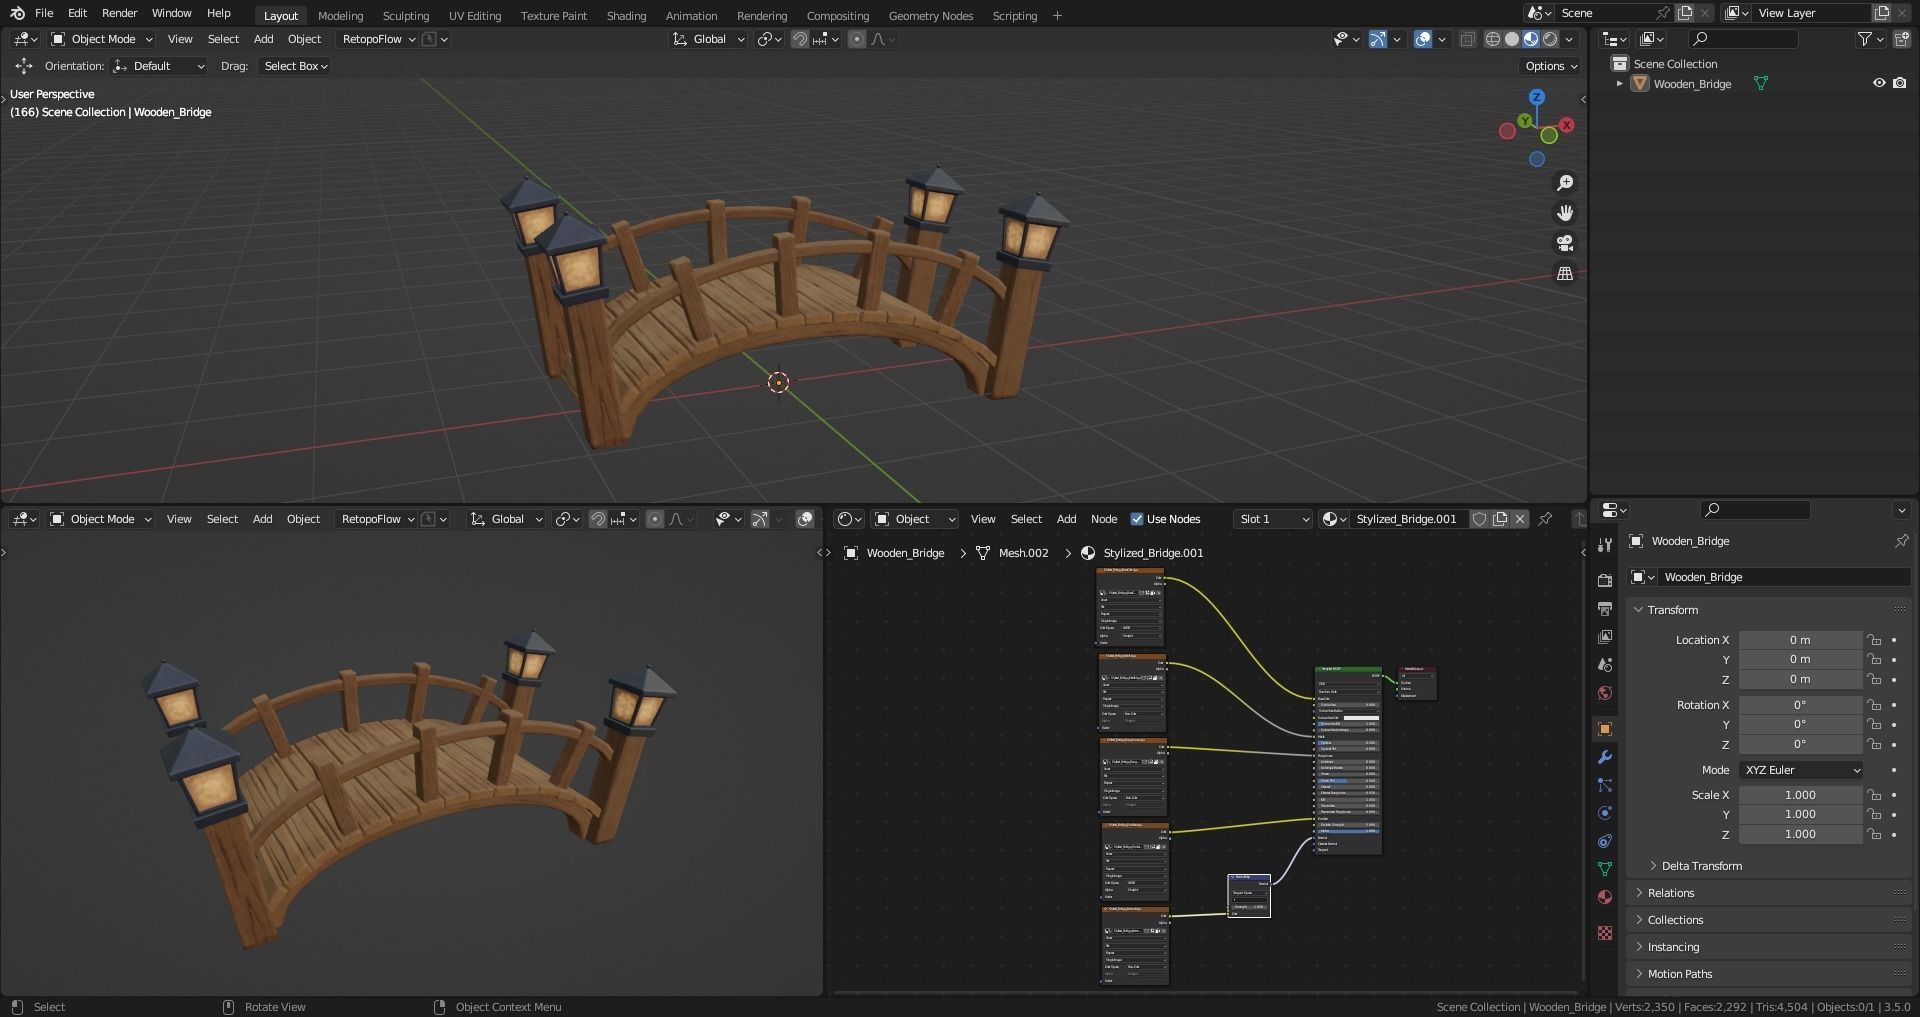Toggle fake user shield for Stylized_Bridge.001
1920x1017 pixels.
1479,519
